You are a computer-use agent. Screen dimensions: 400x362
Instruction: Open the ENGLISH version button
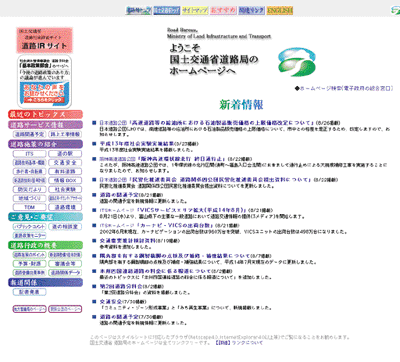pyautogui.click(x=280, y=10)
